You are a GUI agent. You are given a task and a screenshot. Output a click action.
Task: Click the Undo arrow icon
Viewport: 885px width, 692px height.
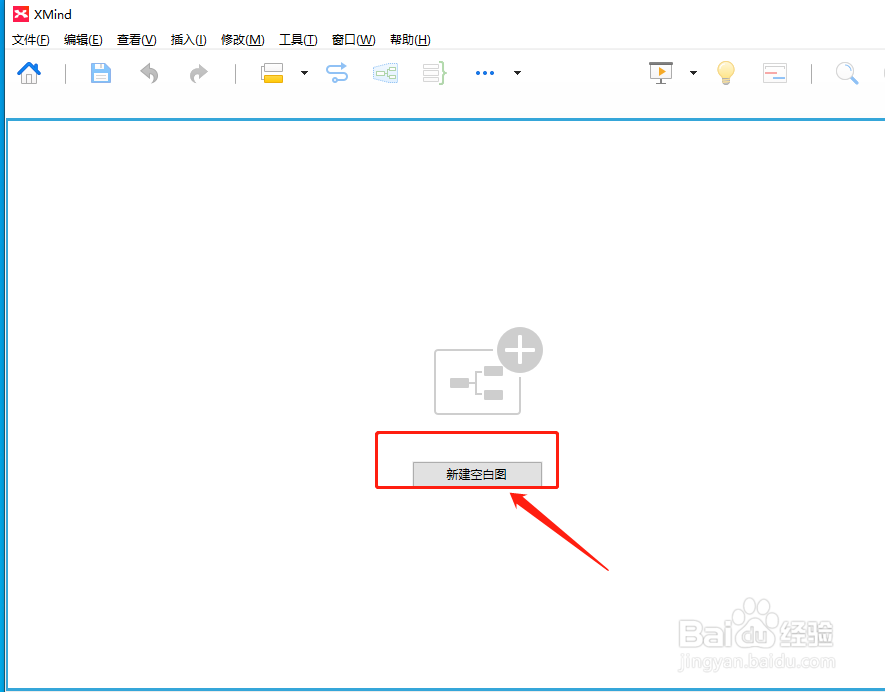coord(150,73)
